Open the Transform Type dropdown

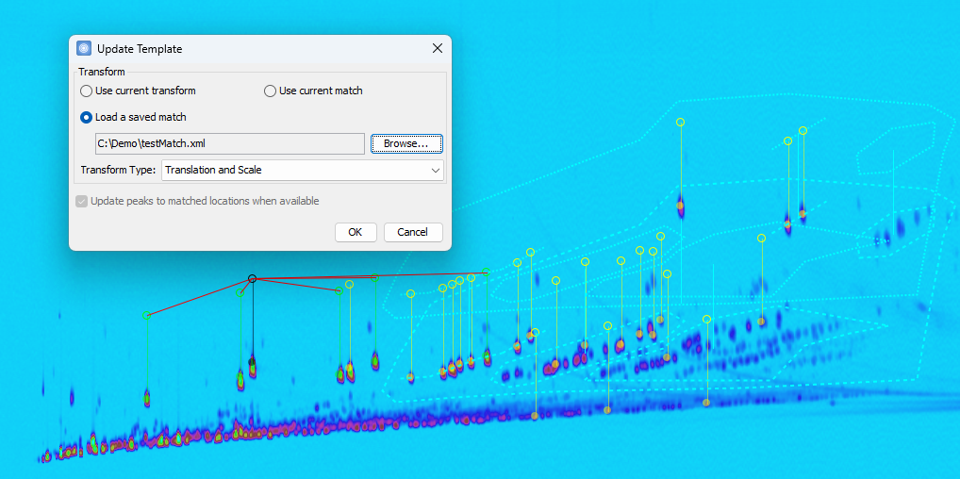pos(302,170)
